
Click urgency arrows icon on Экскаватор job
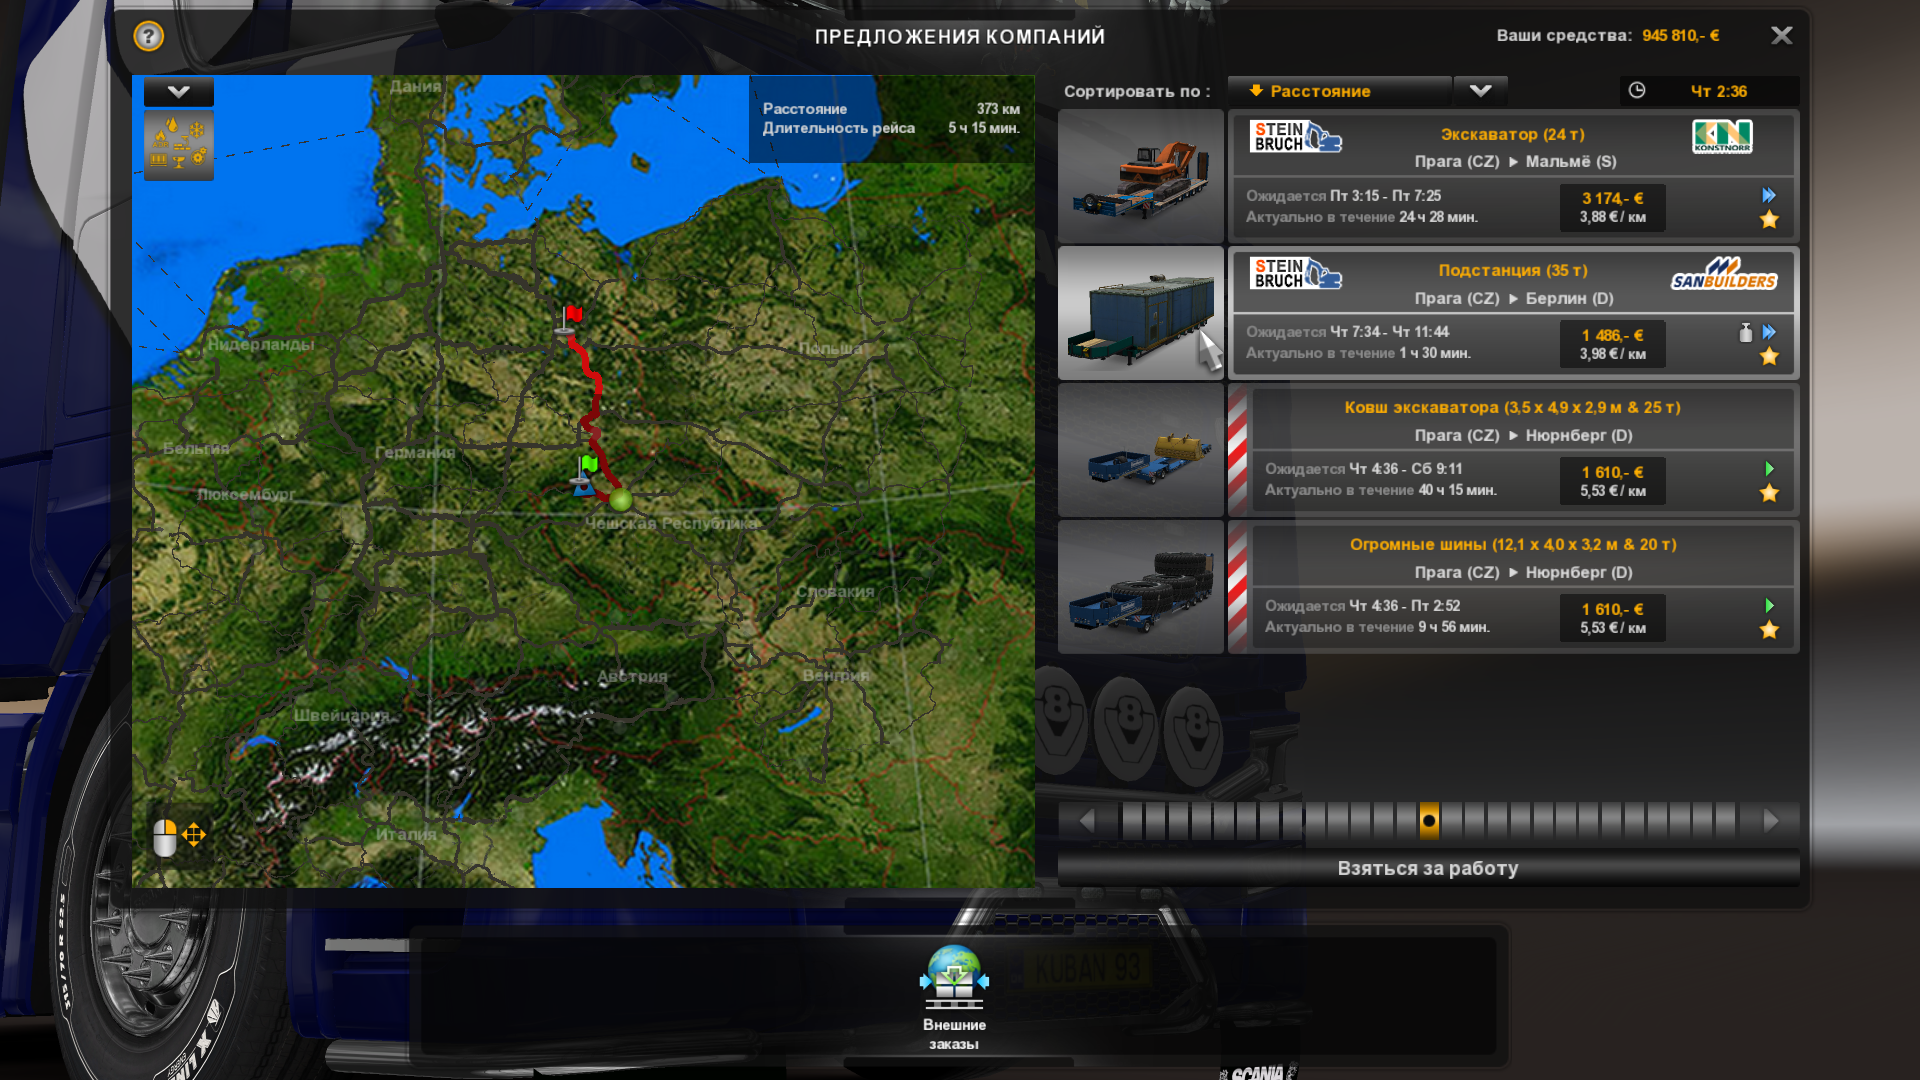1769,196
